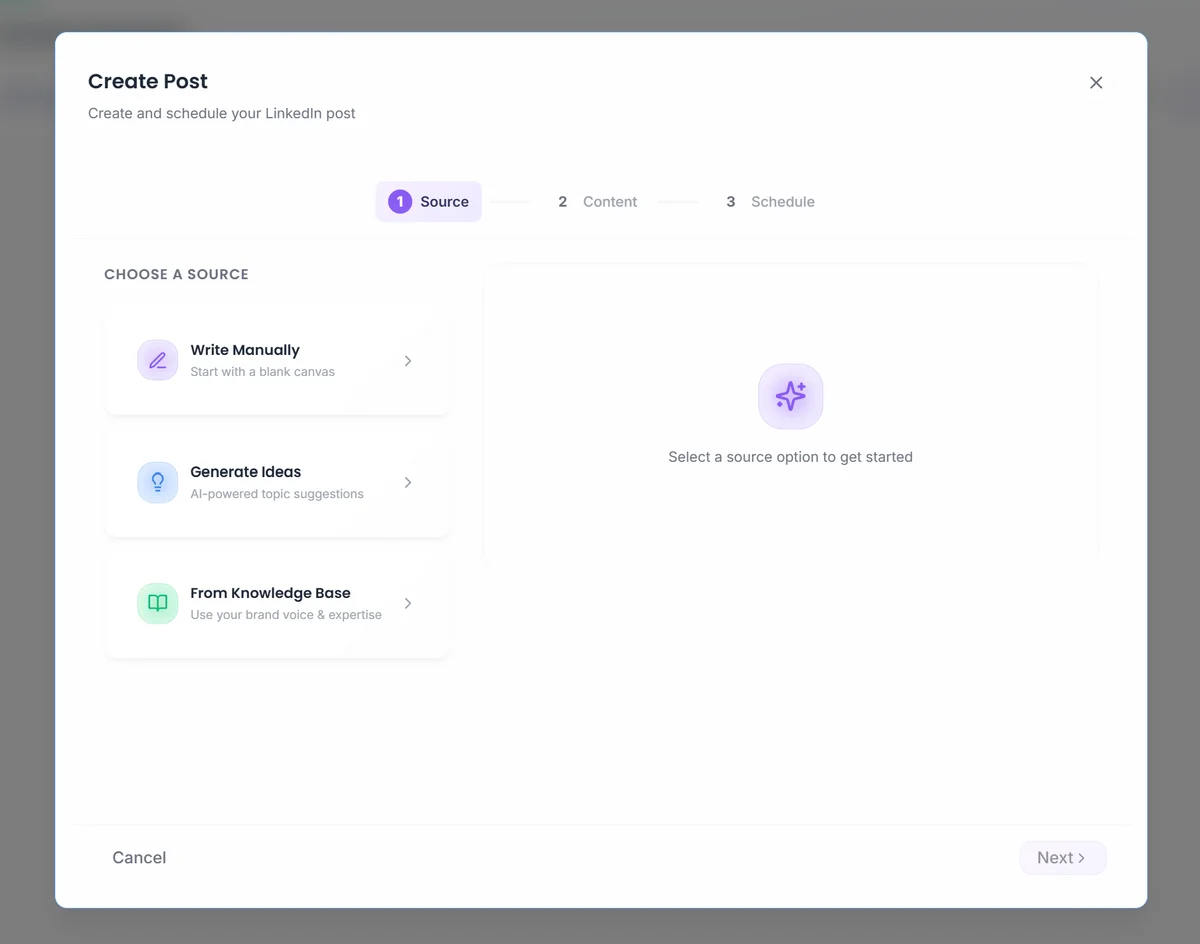Click the CHOOSE A SOURCE section label

176,273
